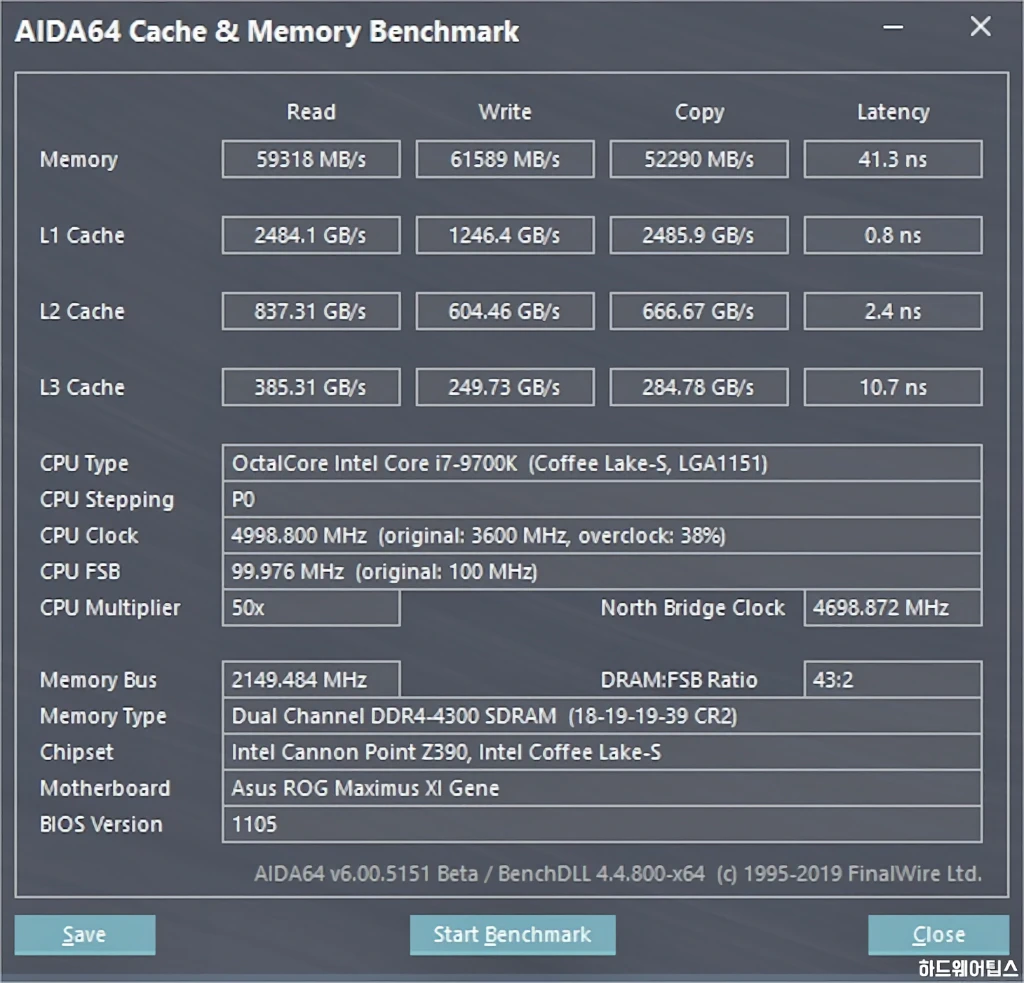1024x983 pixels.
Task: Click the CPU Type field showing i7-9700K
Action: pyautogui.click(x=601, y=464)
